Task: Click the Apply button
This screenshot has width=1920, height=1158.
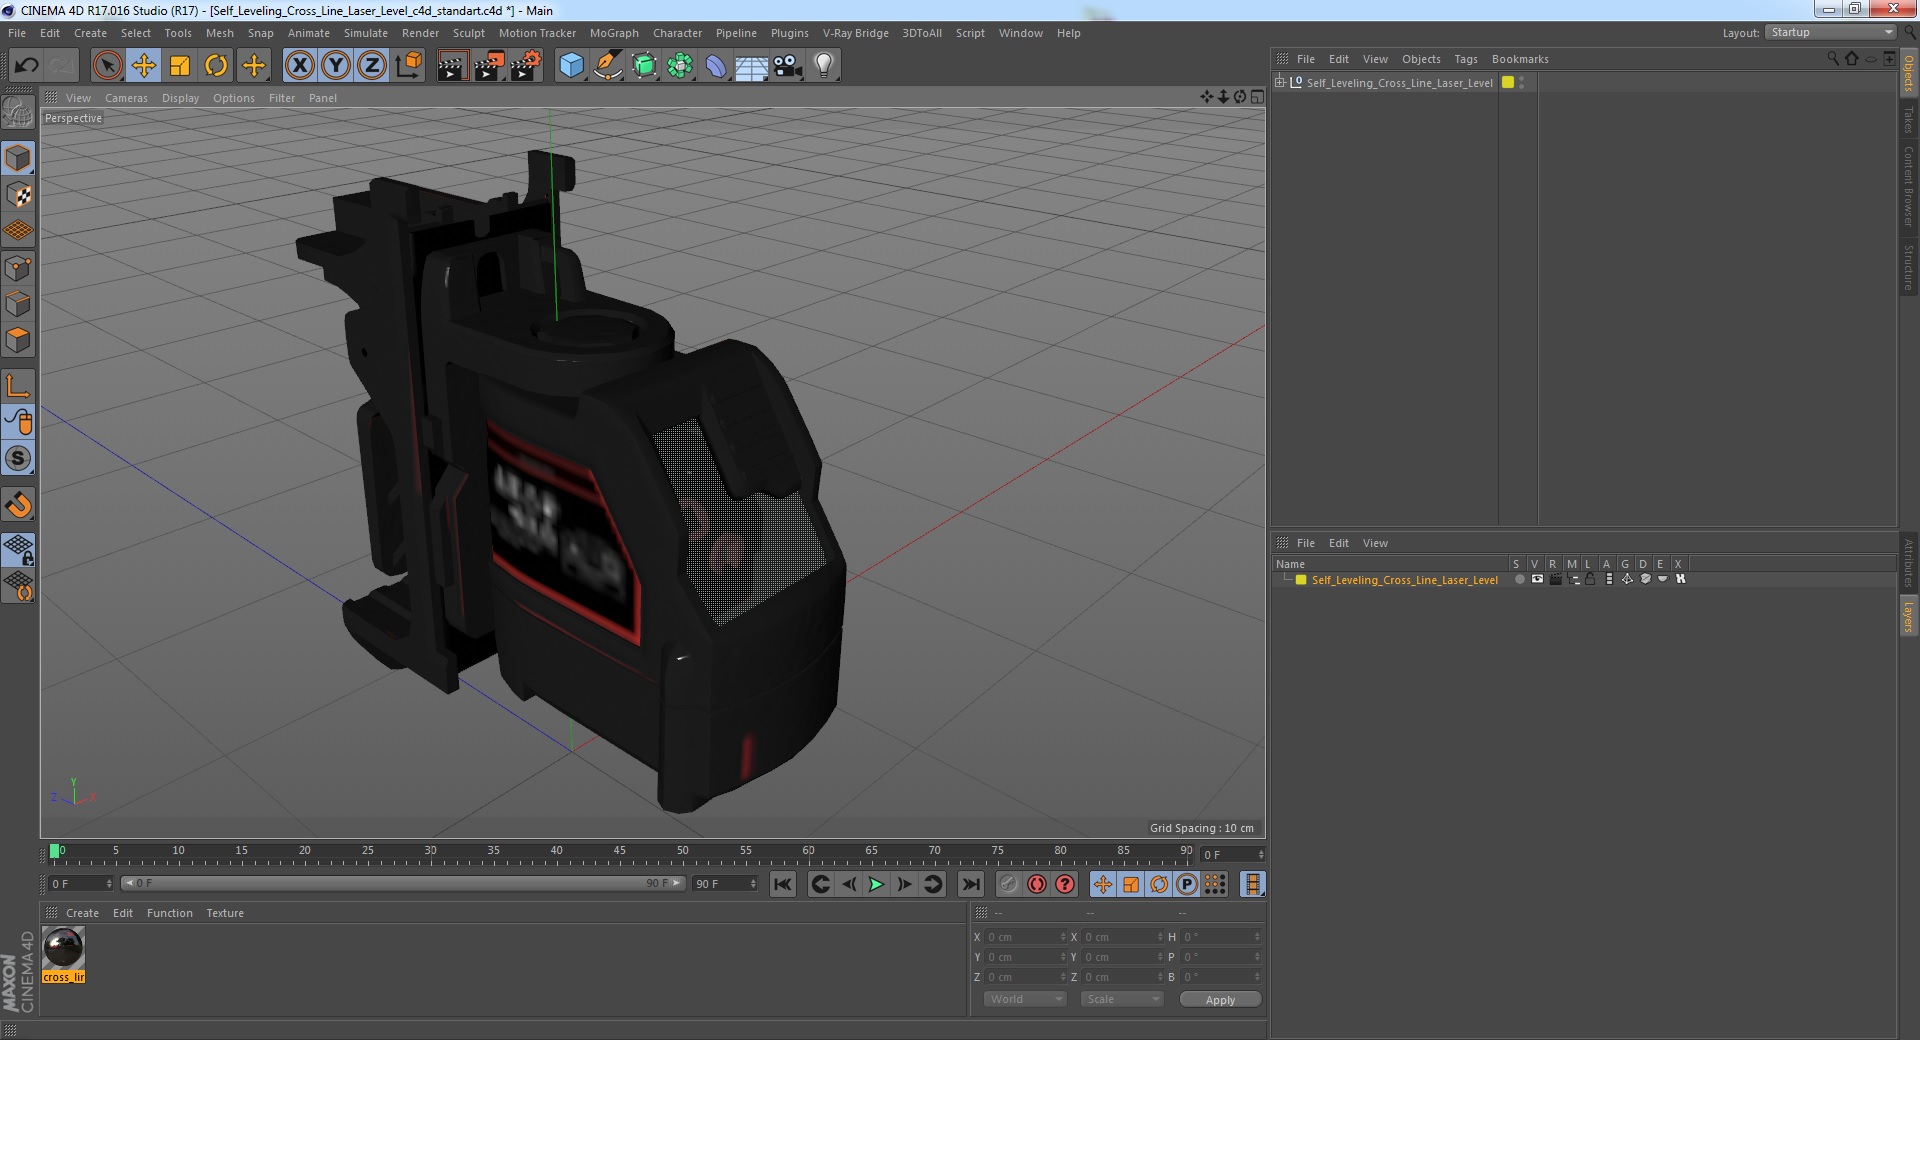Action: pyautogui.click(x=1219, y=999)
